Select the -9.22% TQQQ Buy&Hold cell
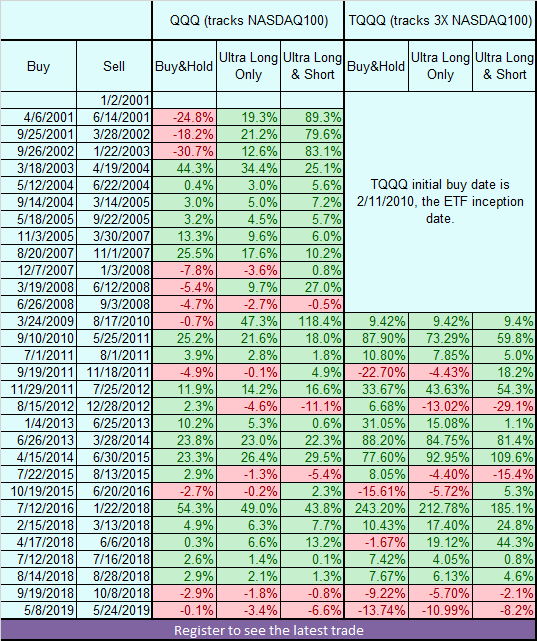 tap(376, 594)
